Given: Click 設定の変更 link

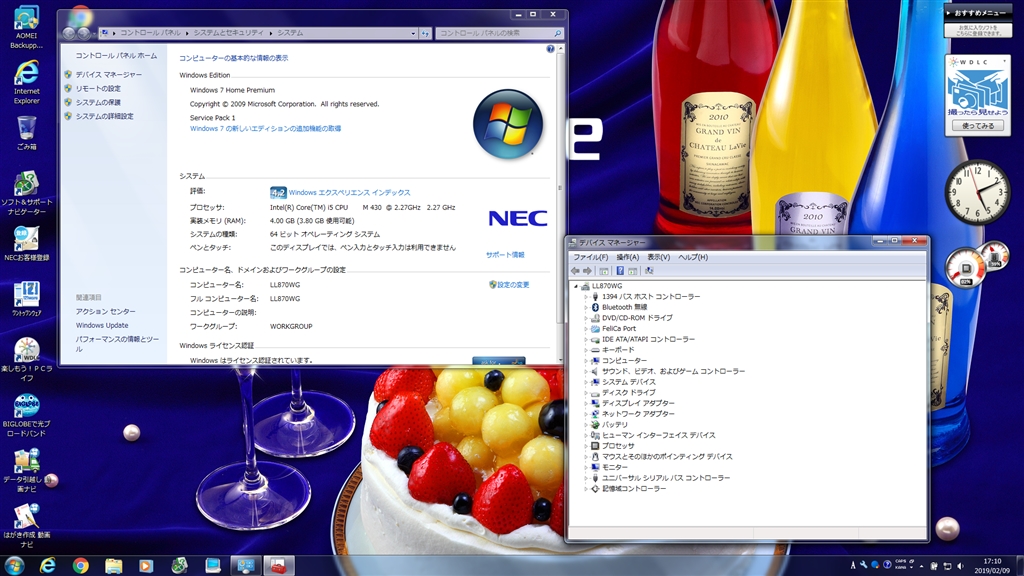Looking at the screenshot, I should pos(513,285).
